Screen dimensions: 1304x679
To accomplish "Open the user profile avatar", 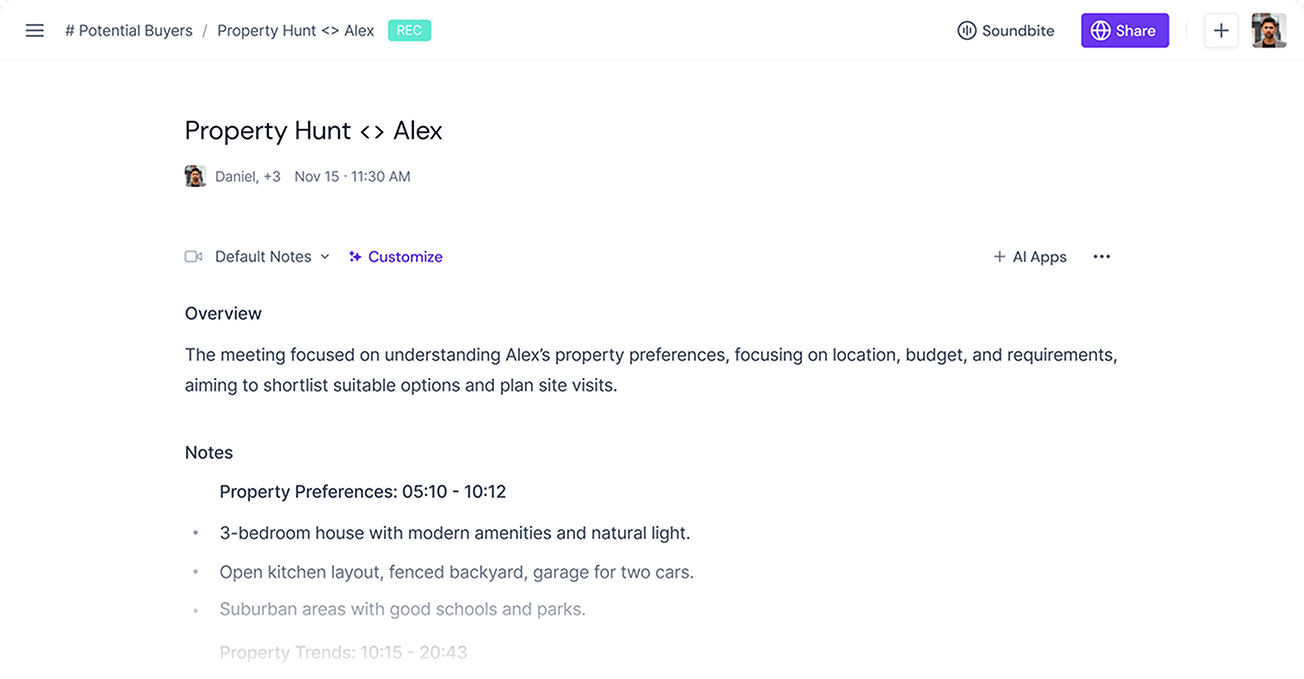I will 1269,31.
